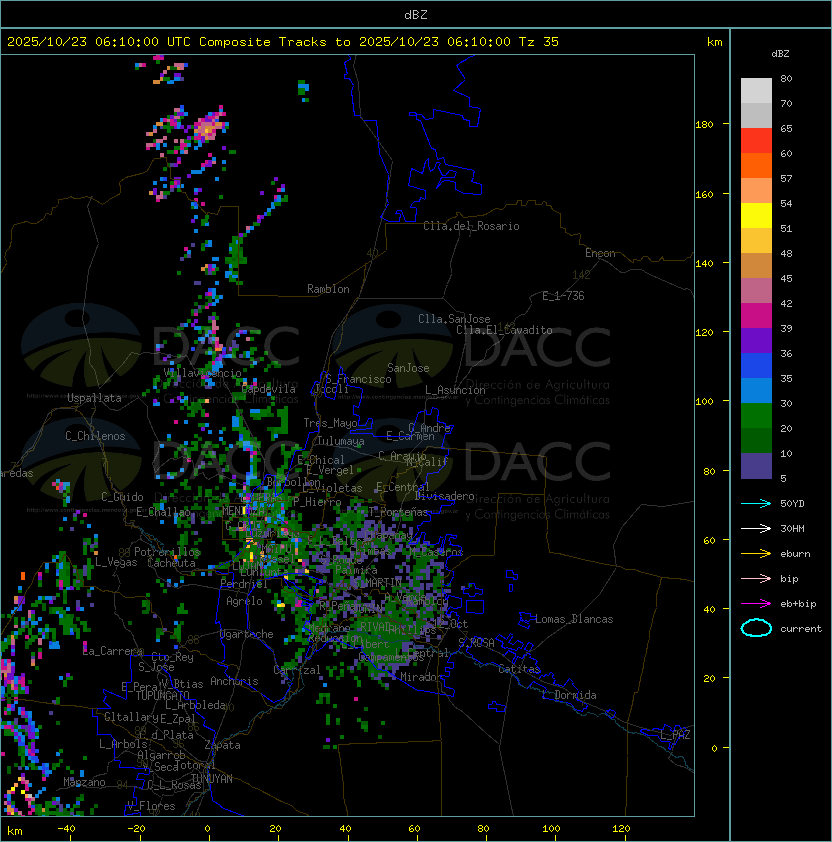Click the Mirador map label

pos(422,677)
